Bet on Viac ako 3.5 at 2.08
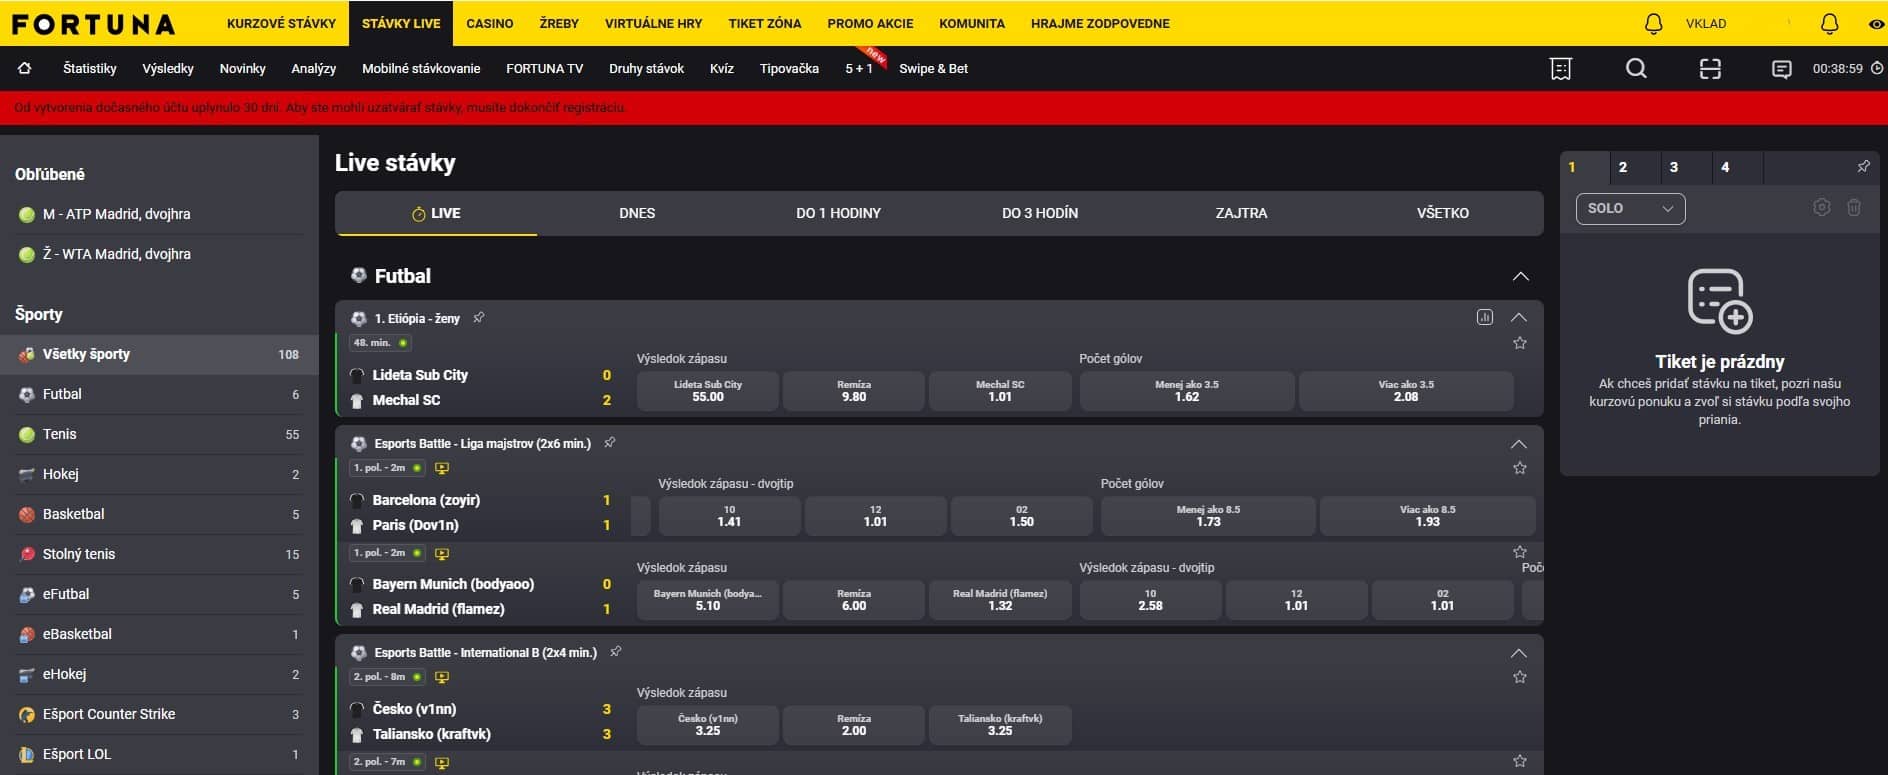This screenshot has width=1888, height=775. tap(1406, 391)
